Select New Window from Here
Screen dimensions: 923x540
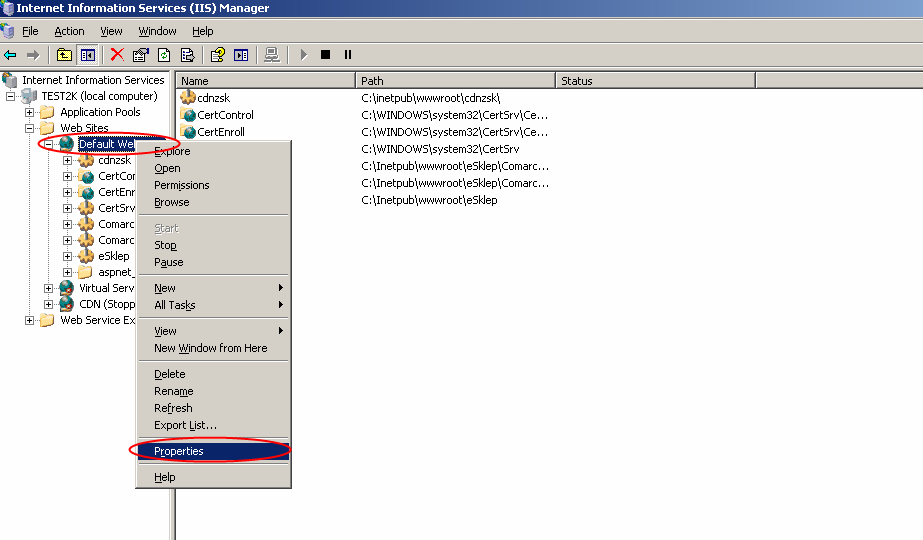click(x=214, y=348)
